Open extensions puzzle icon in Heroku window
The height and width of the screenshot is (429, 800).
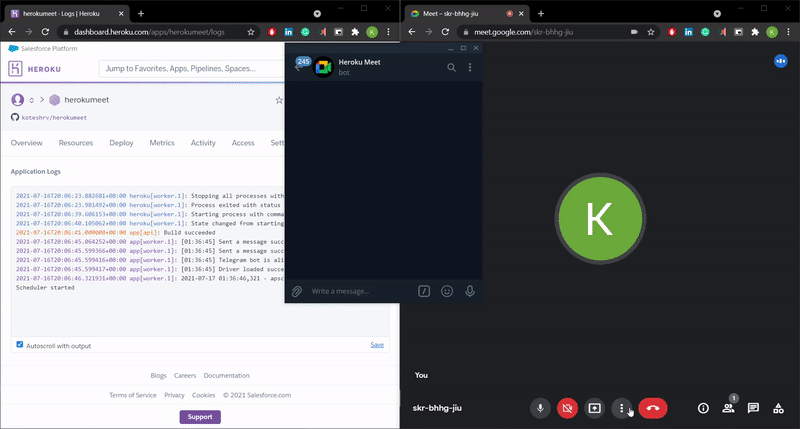(x=355, y=32)
